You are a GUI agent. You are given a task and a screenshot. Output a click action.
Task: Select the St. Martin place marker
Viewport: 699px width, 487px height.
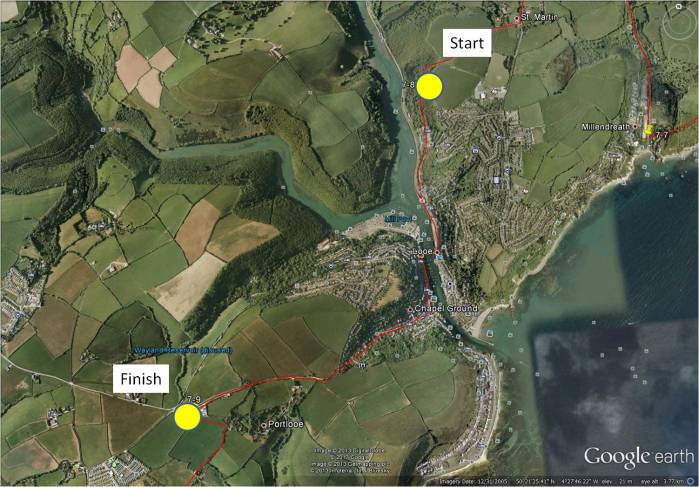[517, 18]
